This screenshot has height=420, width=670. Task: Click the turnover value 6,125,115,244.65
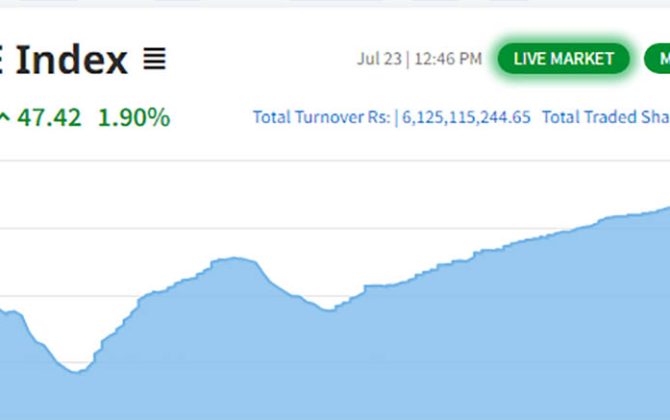(x=466, y=117)
